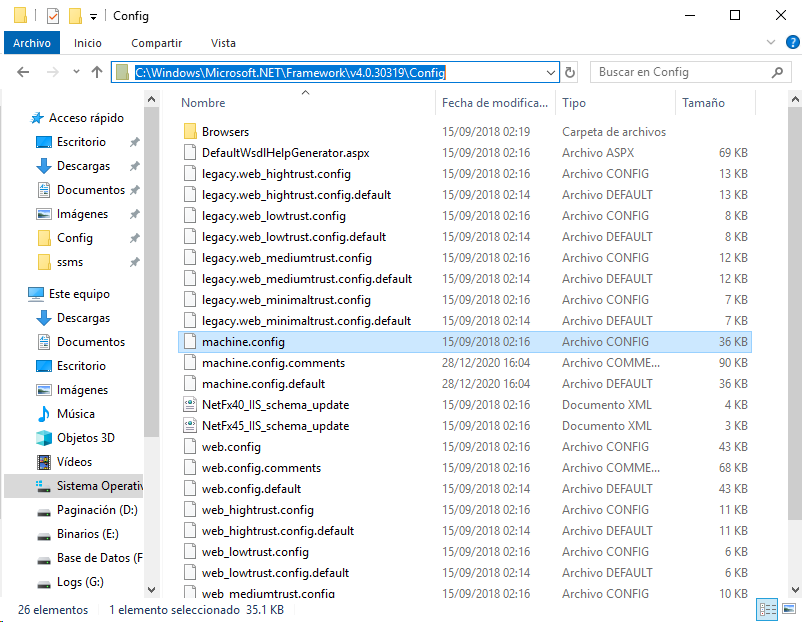Open the Archivo tab
This screenshot has height=622, width=802.
(32, 43)
